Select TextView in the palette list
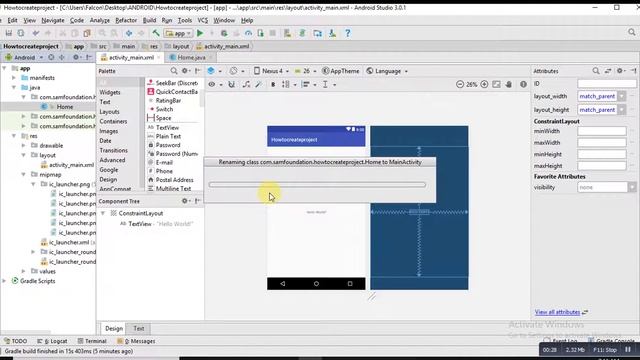 click(x=167, y=128)
